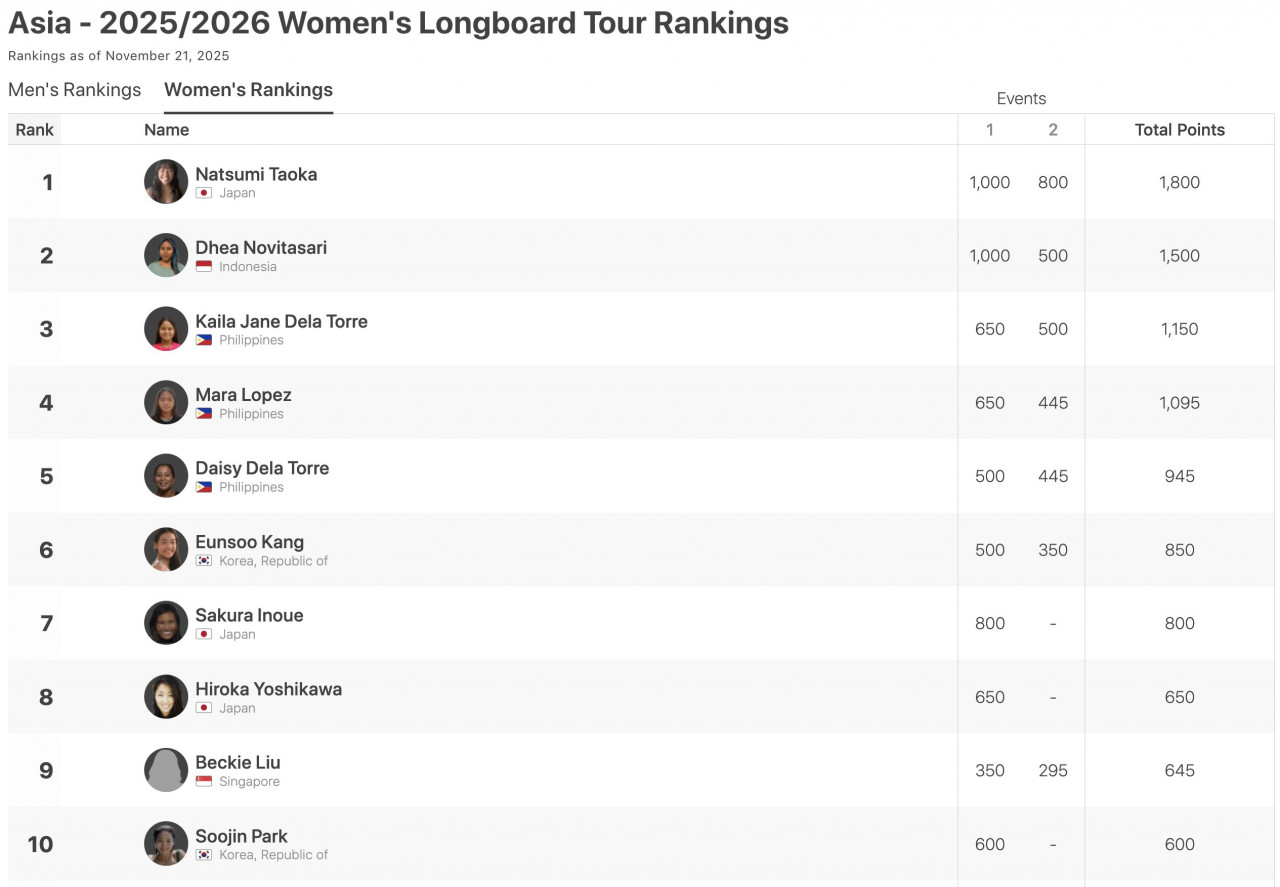Click the Total Points column header
This screenshot has width=1280, height=887.
1179,130
